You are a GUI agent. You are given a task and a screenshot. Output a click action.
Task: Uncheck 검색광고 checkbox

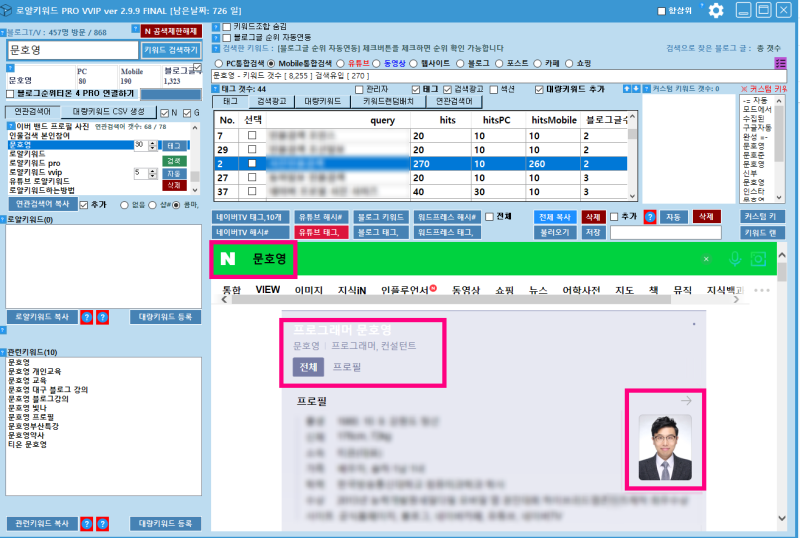(x=447, y=89)
